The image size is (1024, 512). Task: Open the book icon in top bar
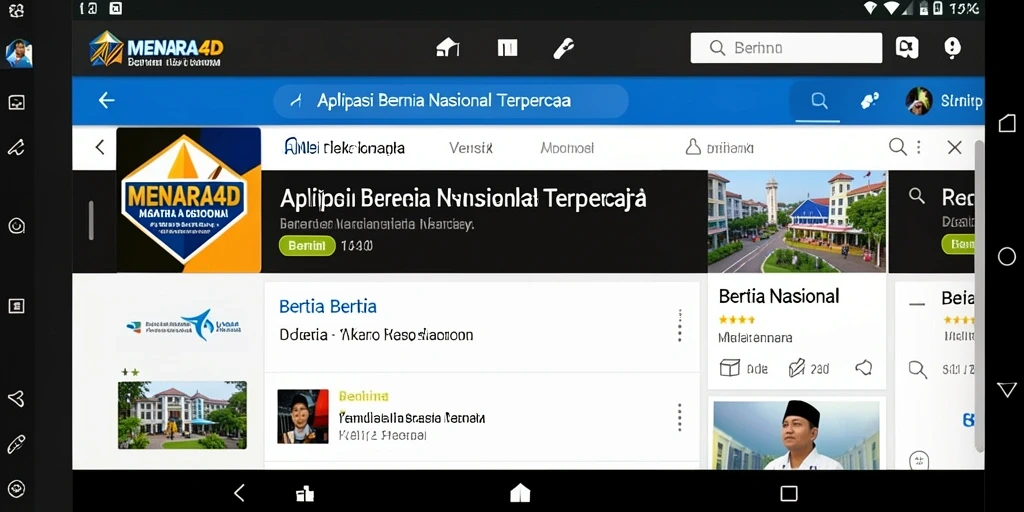(x=507, y=48)
